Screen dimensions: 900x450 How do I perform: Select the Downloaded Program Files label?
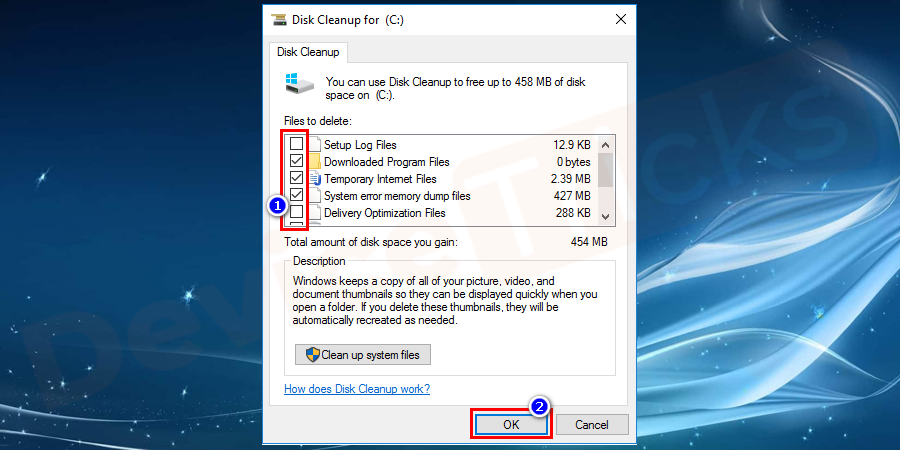pyautogui.click(x=386, y=162)
